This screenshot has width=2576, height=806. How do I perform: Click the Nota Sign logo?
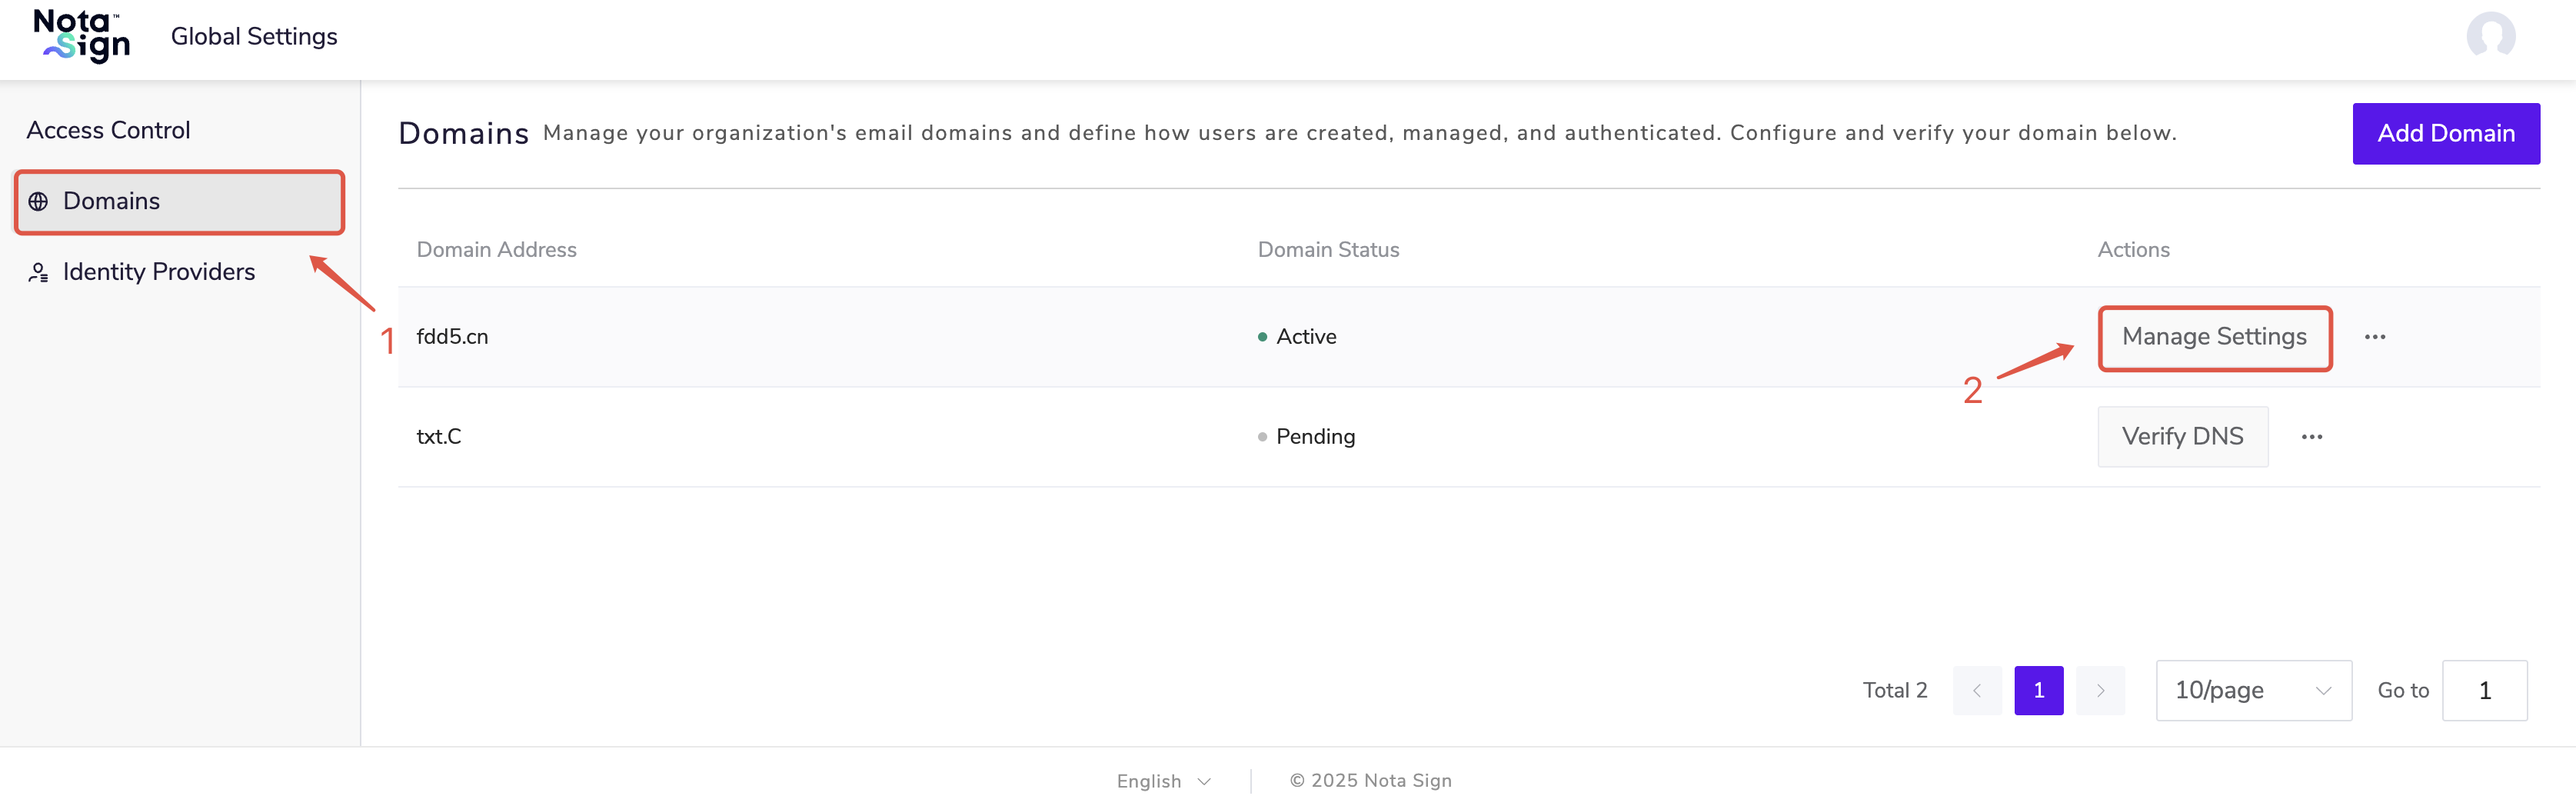pyautogui.click(x=81, y=37)
